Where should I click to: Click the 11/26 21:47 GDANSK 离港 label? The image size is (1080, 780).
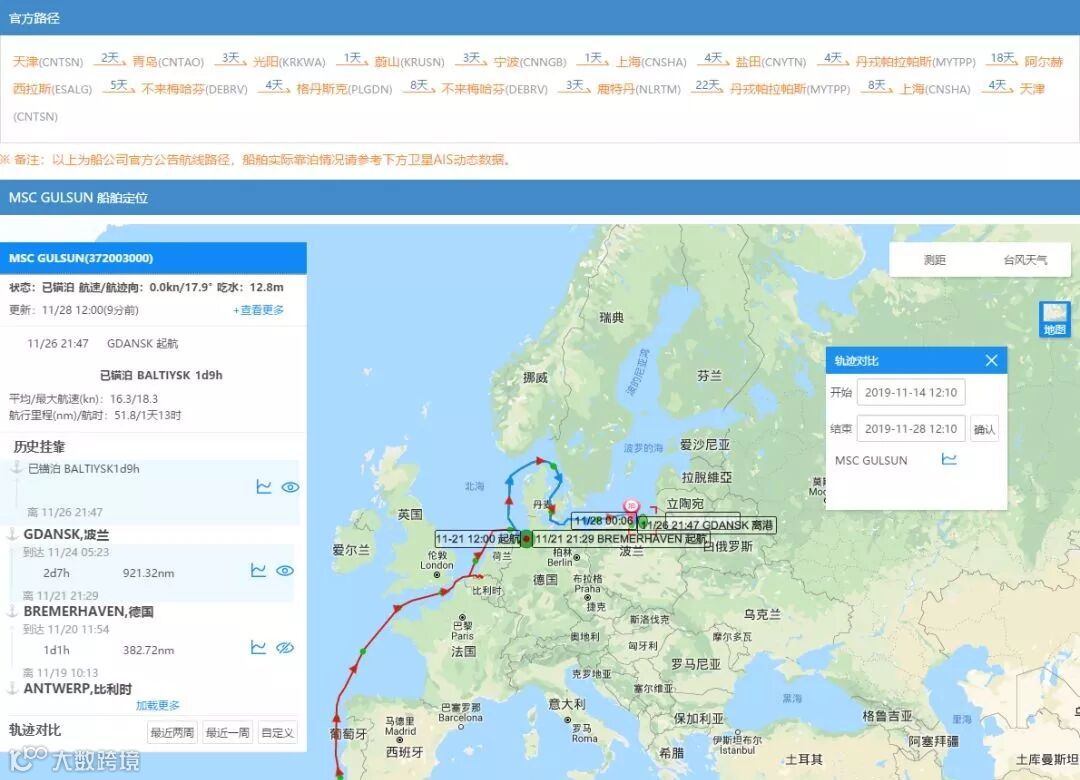tap(707, 525)
